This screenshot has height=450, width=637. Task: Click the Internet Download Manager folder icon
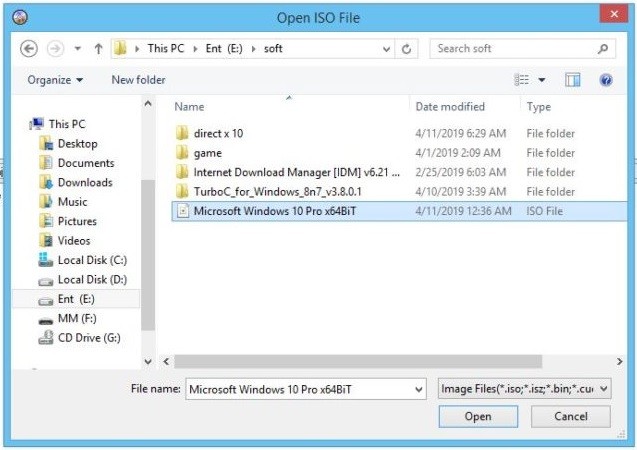pyautogui.click(x=182, y=172)
